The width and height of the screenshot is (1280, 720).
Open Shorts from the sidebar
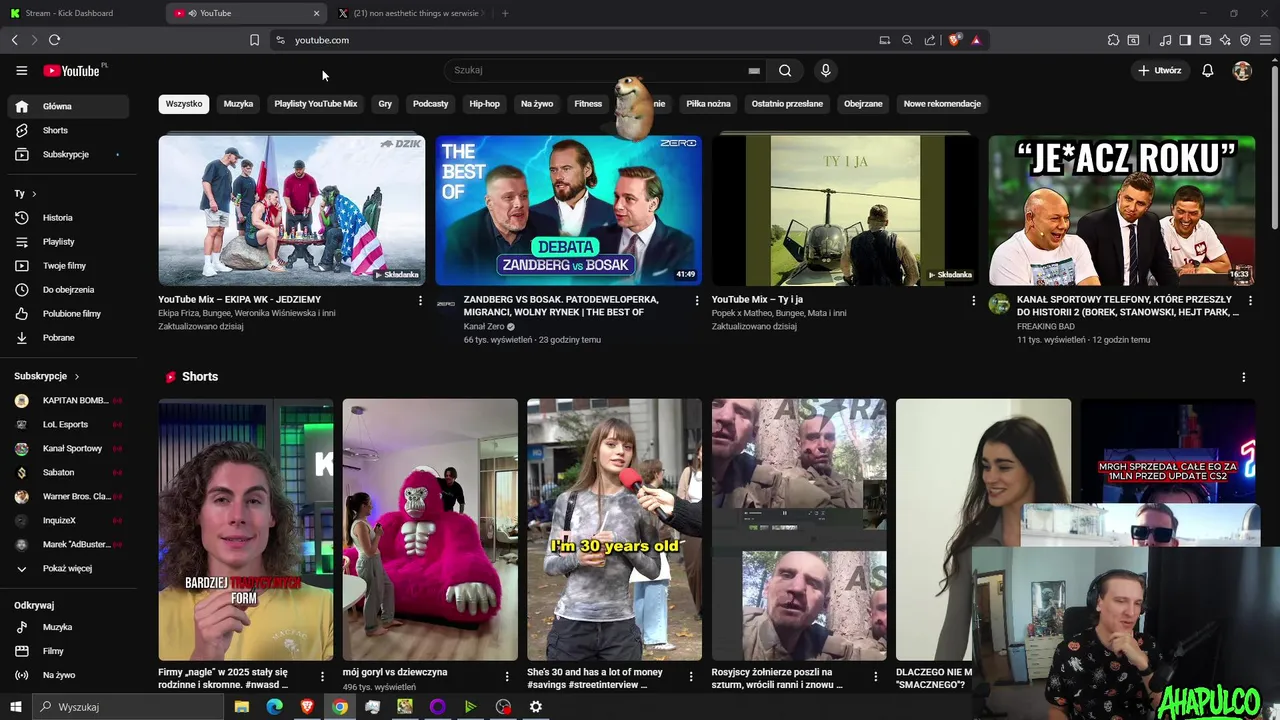tap(68, 130)
